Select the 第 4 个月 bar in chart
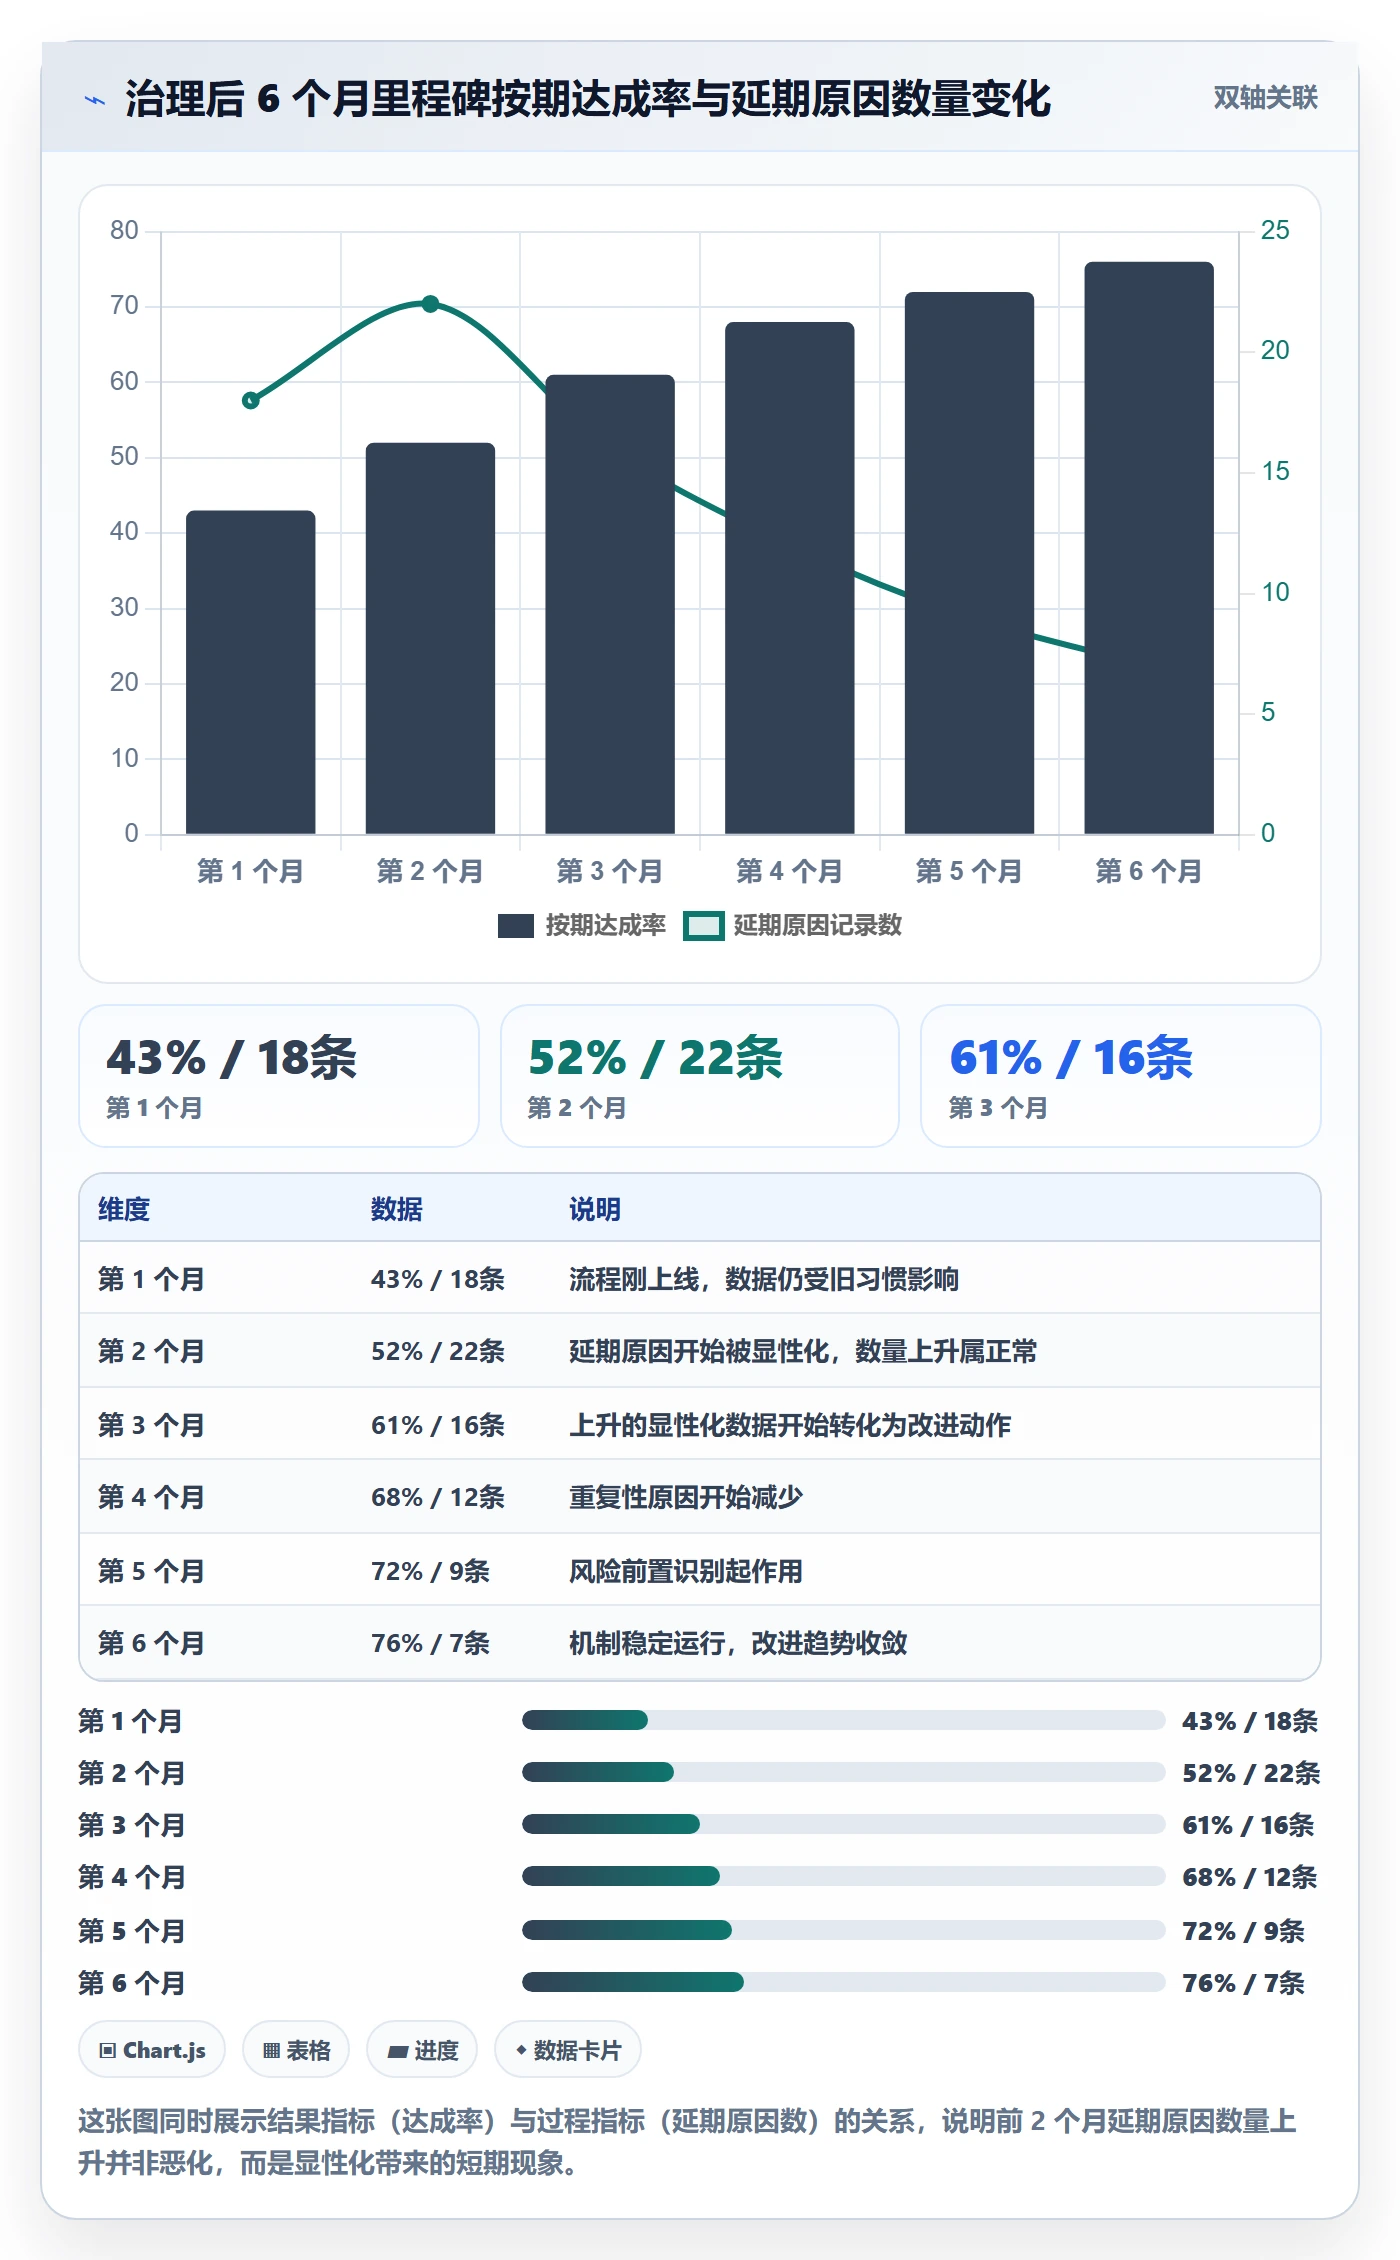Viewport: 1400px width, 2260px height. 790,578
